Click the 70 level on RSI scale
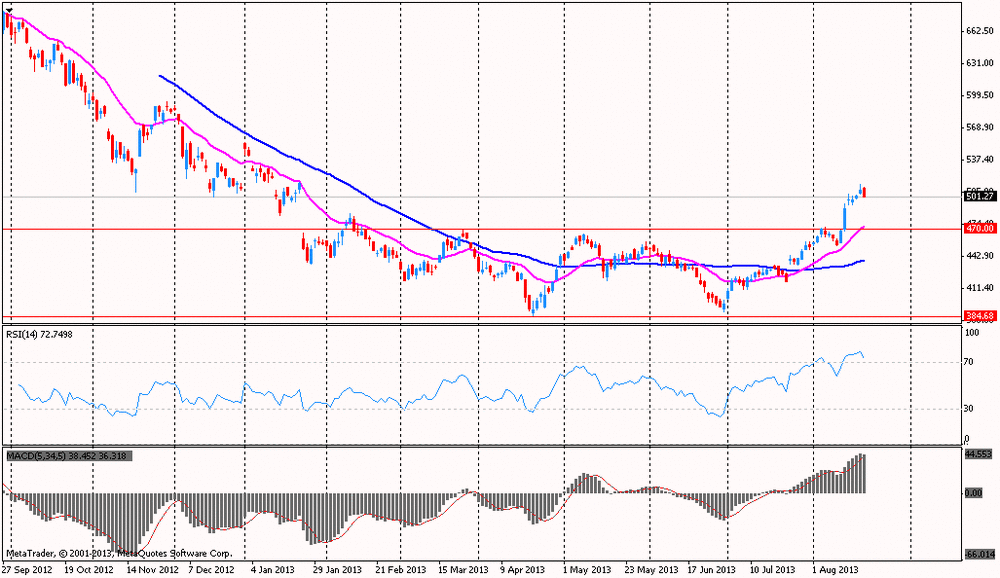1000x578 pixels. pyautogui.click(x=969, y=362)
